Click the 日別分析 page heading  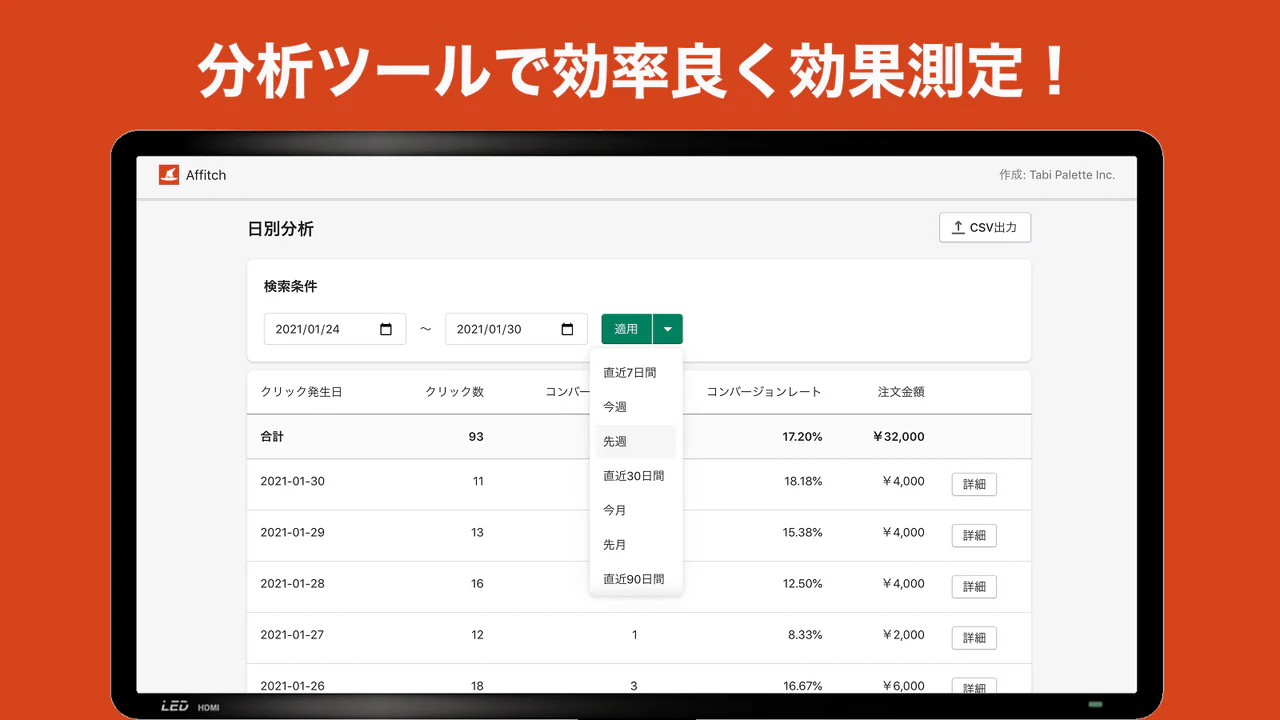pyautogui.click(x=281, y=229)
